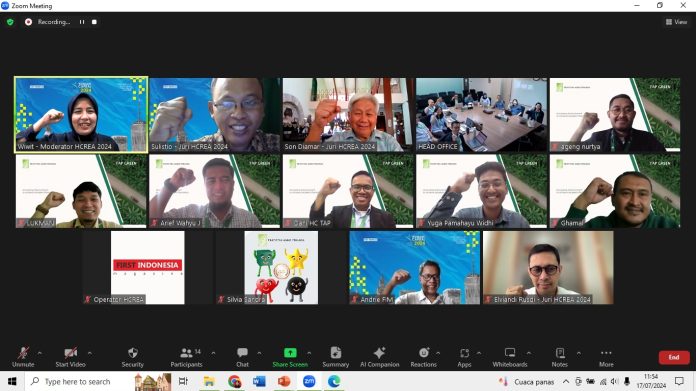Pause the recording

(82, 22)
